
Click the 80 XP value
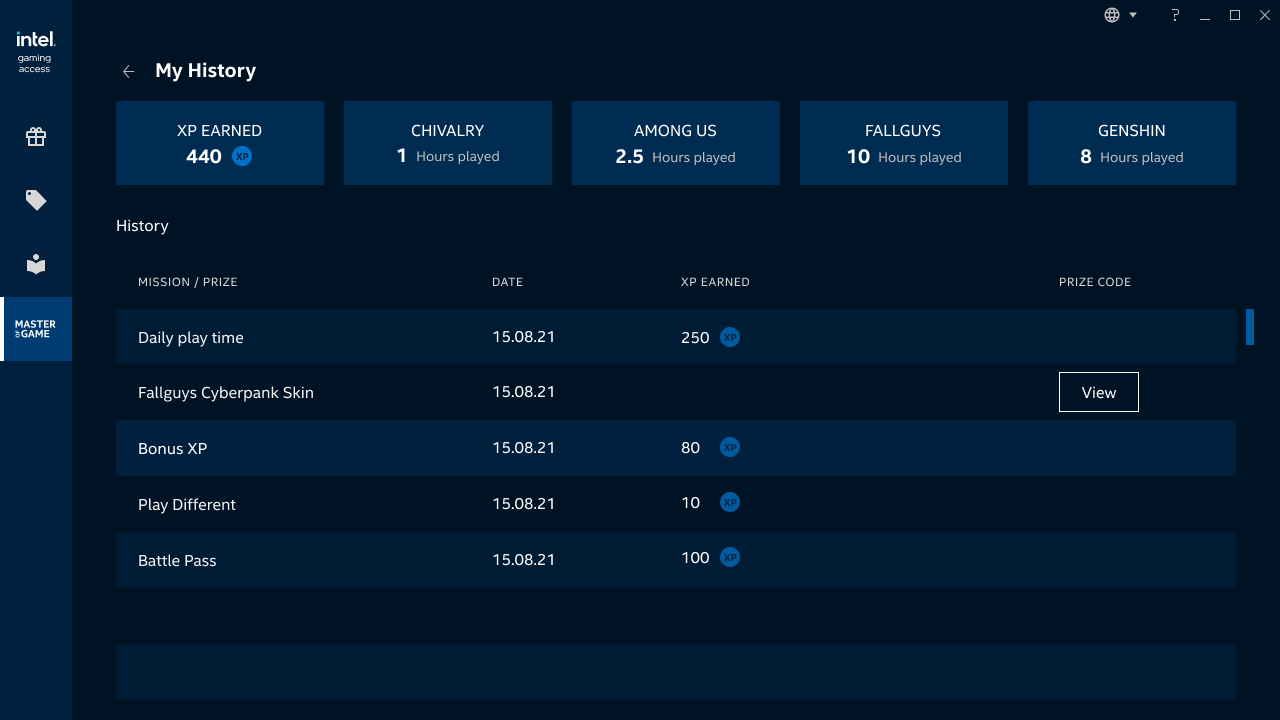pos(690,447)
